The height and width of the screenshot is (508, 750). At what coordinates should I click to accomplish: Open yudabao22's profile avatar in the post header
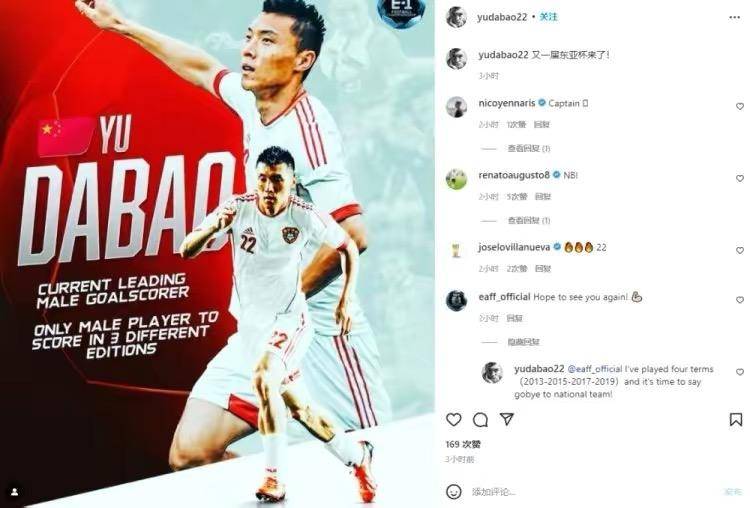coord(456,17)
